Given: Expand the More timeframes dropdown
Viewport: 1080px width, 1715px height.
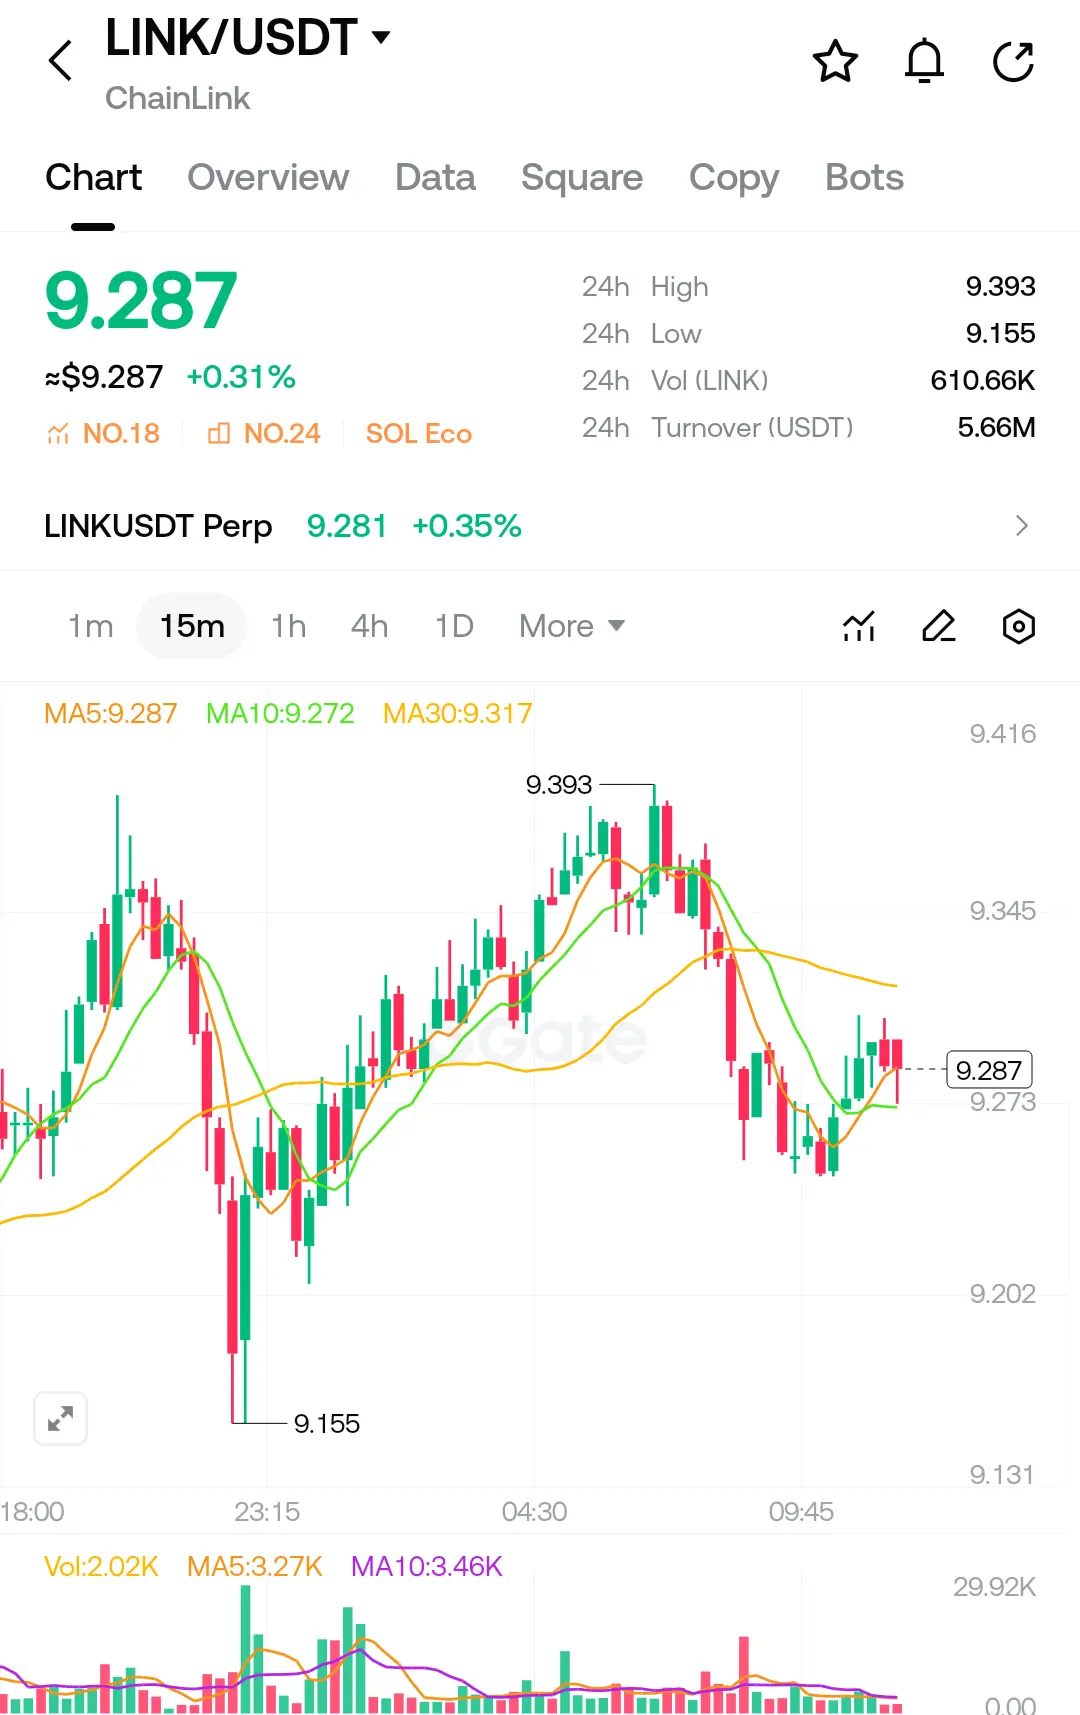Looking at the screenshot, I should (572, 626).
